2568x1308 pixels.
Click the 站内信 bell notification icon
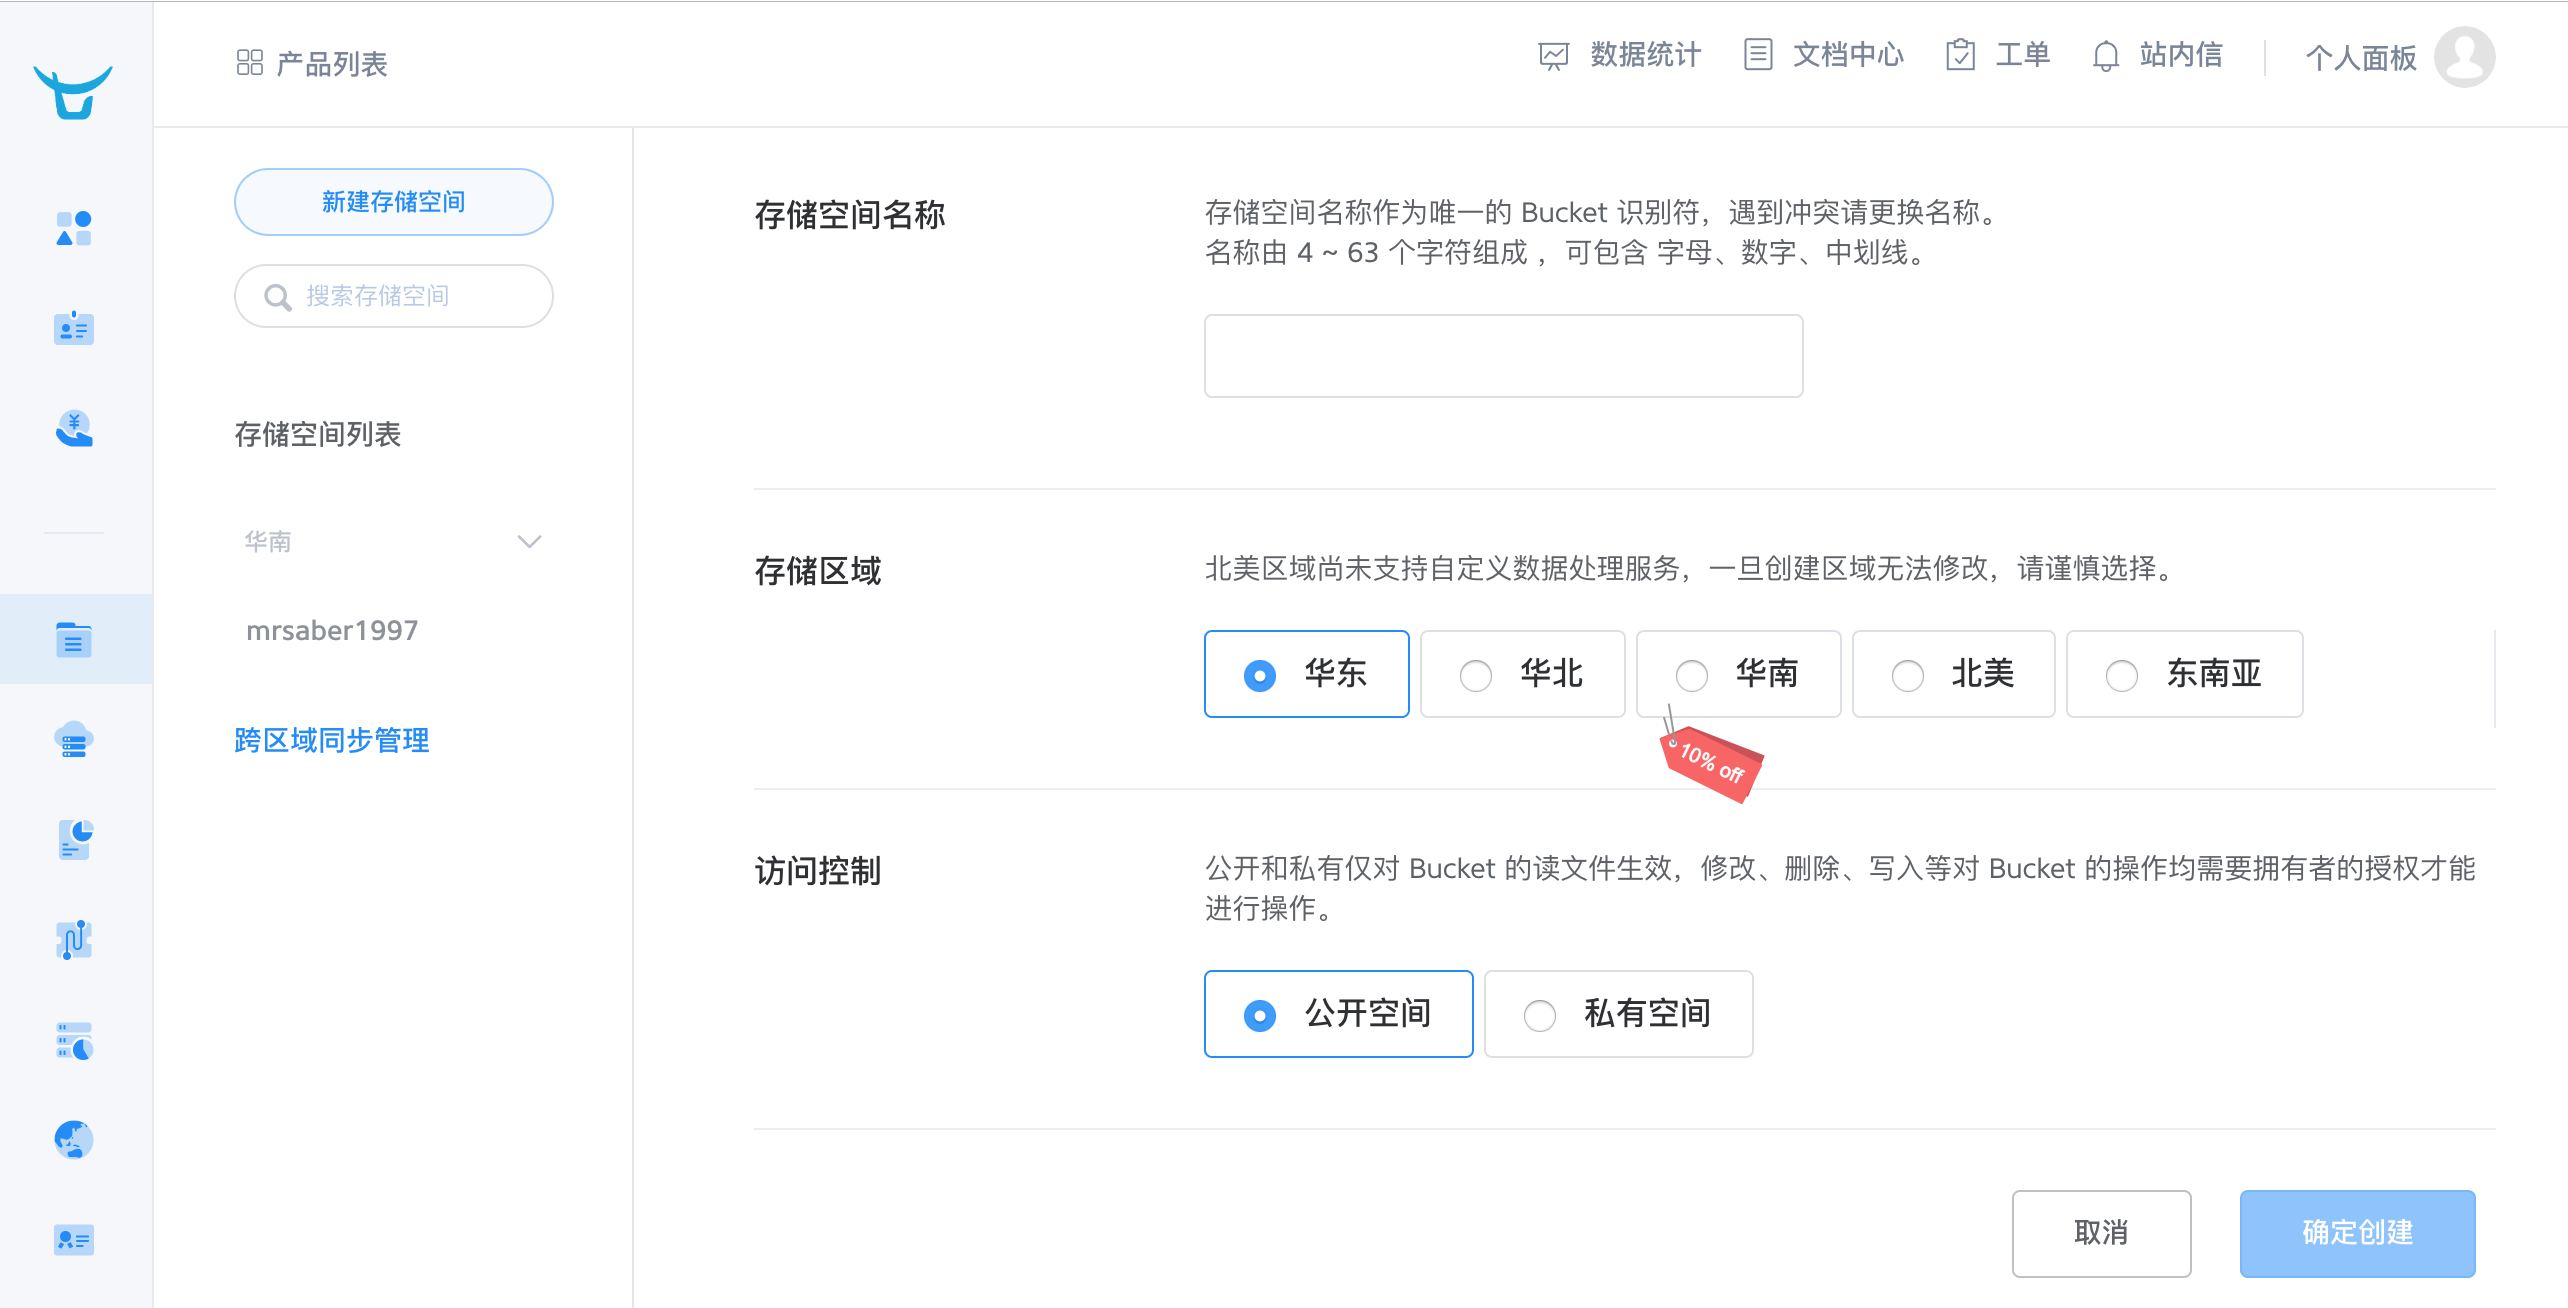pyautogui.click(x=2105, y=56)
